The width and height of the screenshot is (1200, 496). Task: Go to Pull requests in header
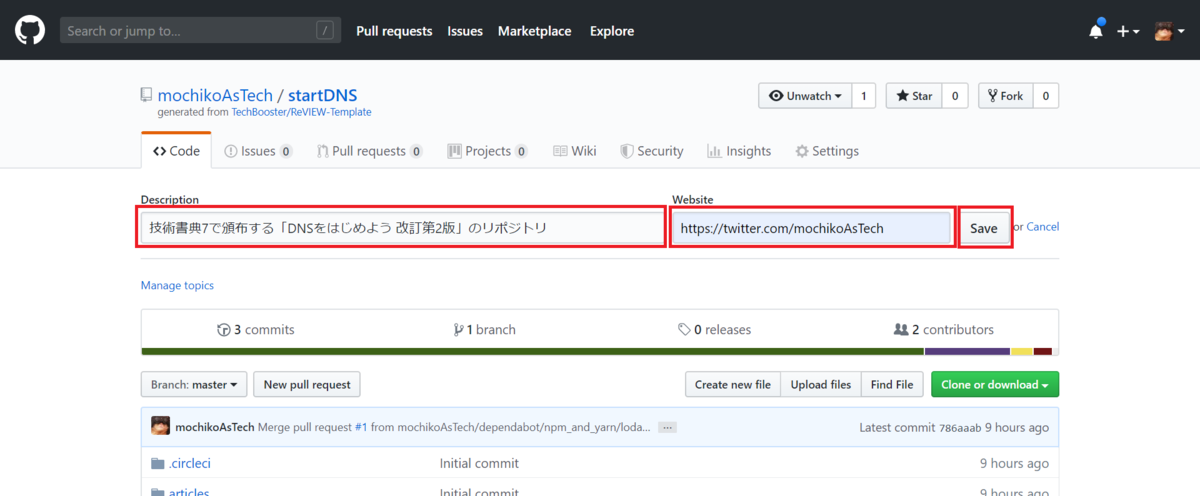pyautogui.click(x=394, y=31)
